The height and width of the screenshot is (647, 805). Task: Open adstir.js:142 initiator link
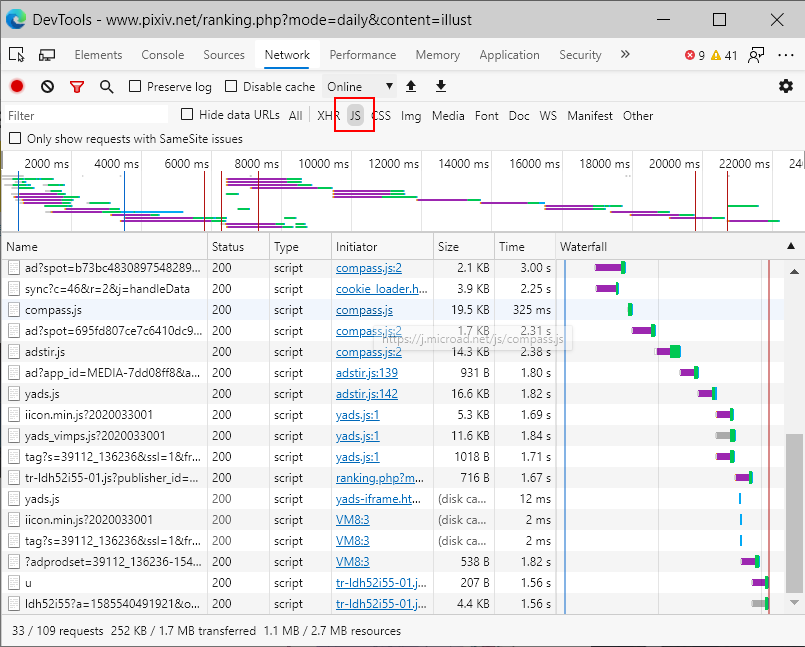367,394
